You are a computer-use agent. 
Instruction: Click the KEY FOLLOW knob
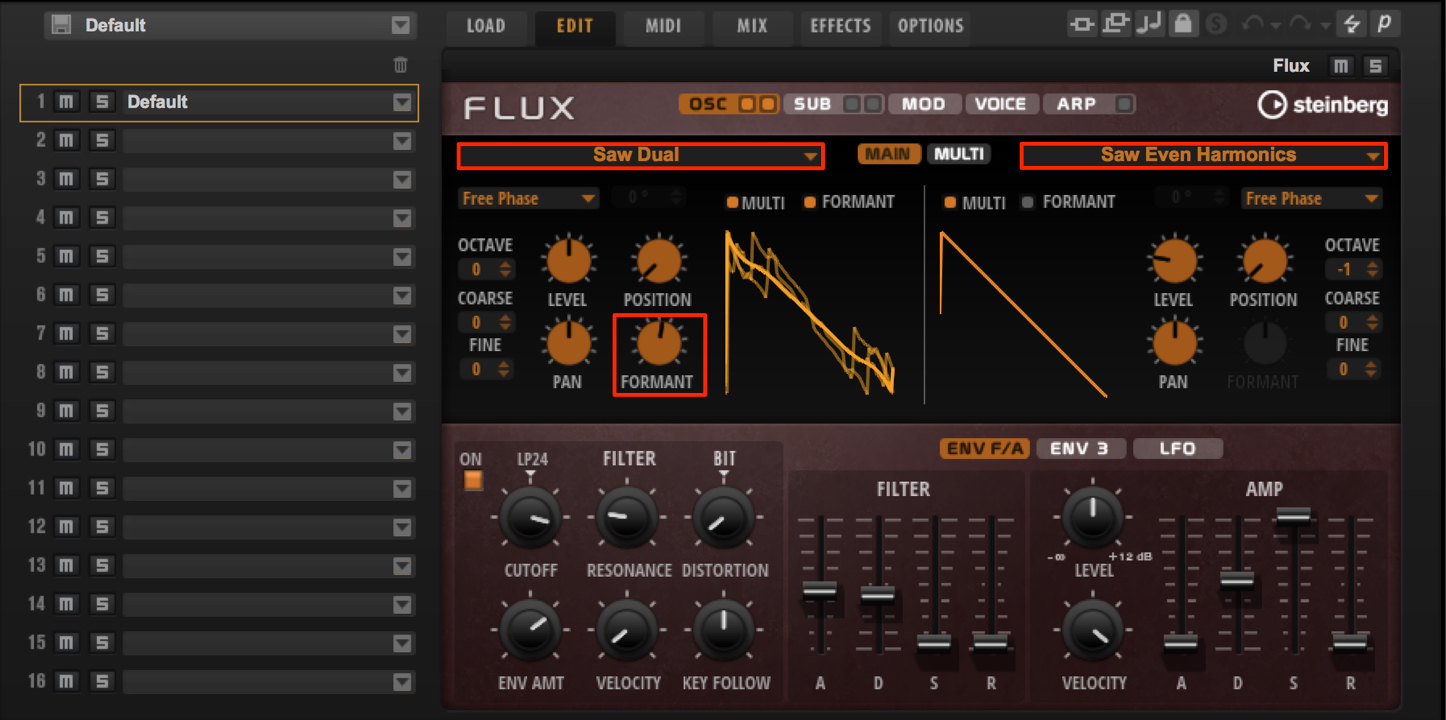pyautogui.click(x=724, y=631)
